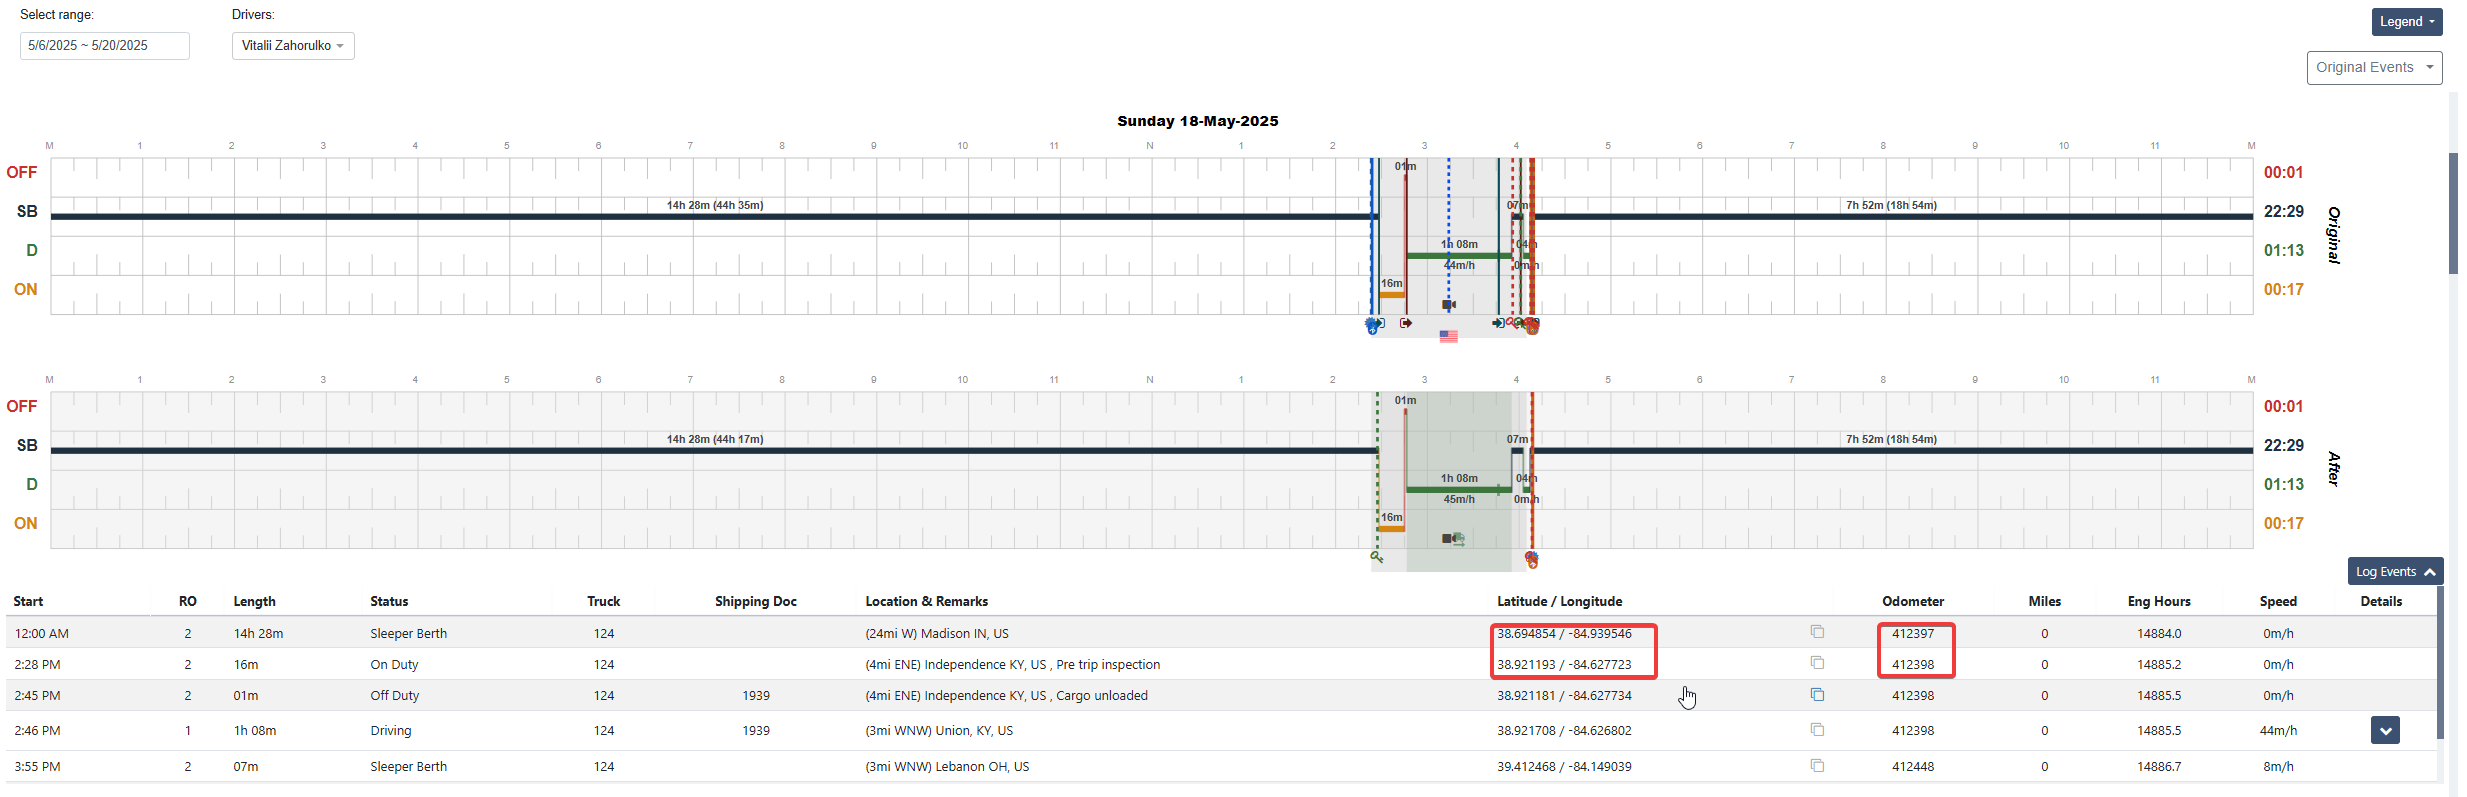Click the red event cluster icon under the After graph
The width and height of the screenshot is (2467, 797).
tap(1532, 559)
